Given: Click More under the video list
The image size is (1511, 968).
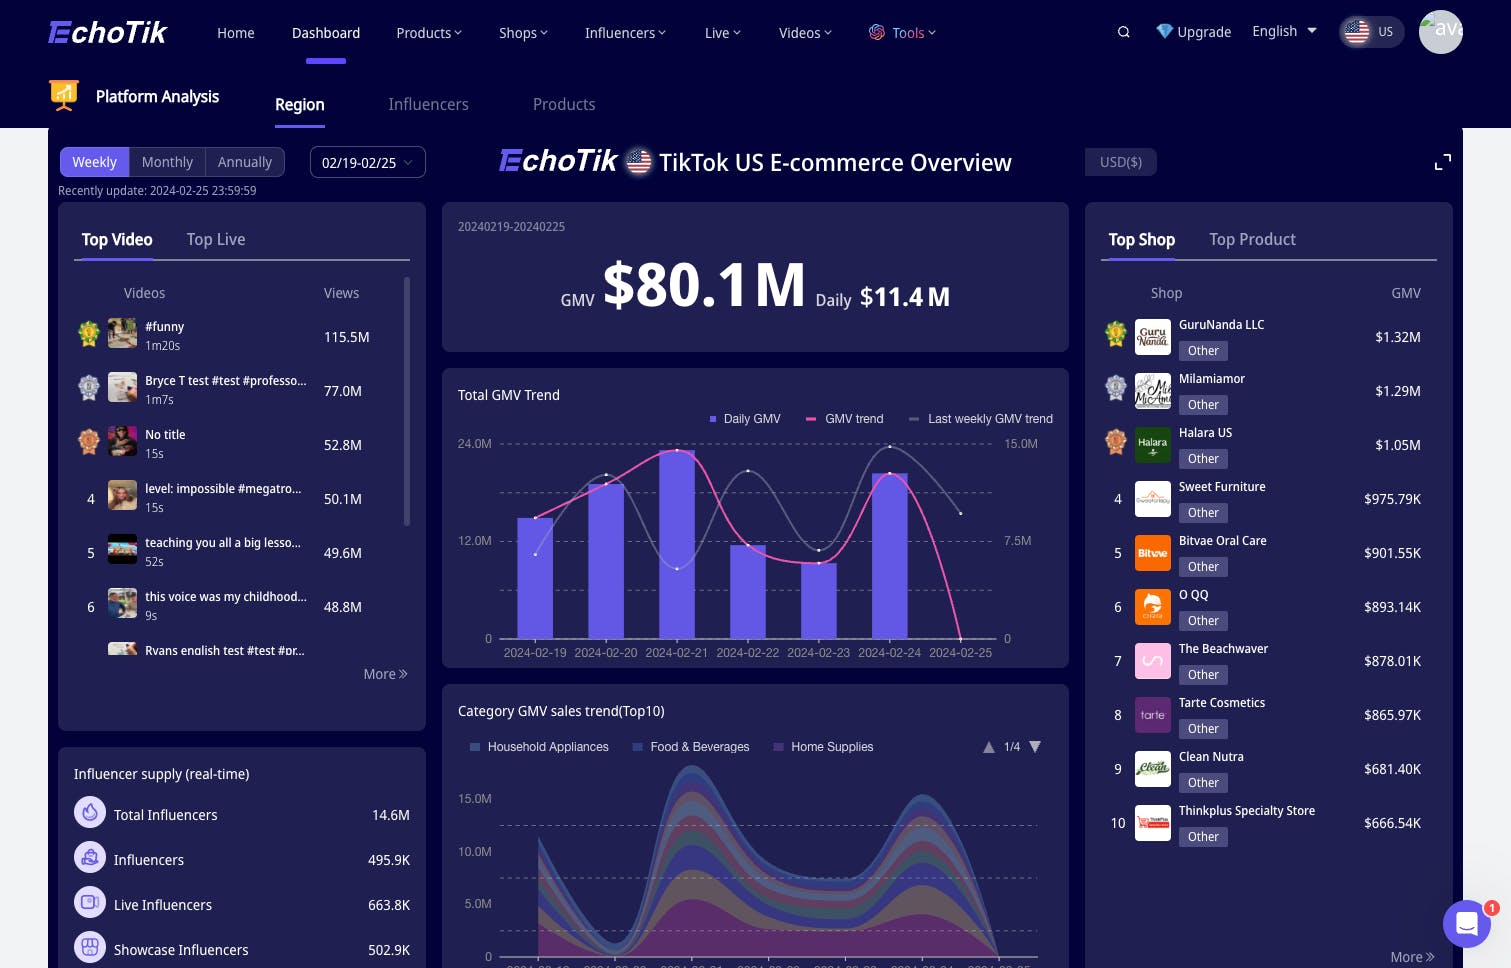Looking at the screenshot, I should point(385,674).
